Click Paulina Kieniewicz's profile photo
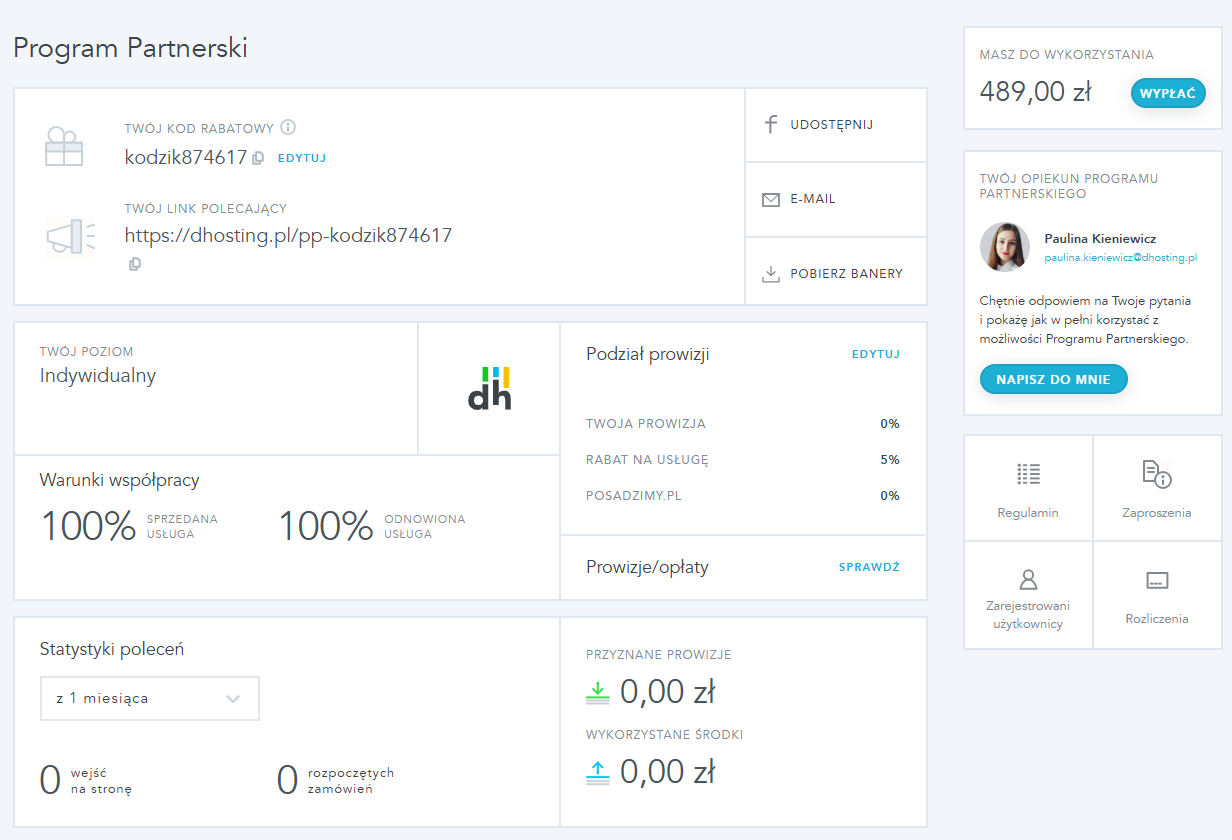 (1005, 247)
